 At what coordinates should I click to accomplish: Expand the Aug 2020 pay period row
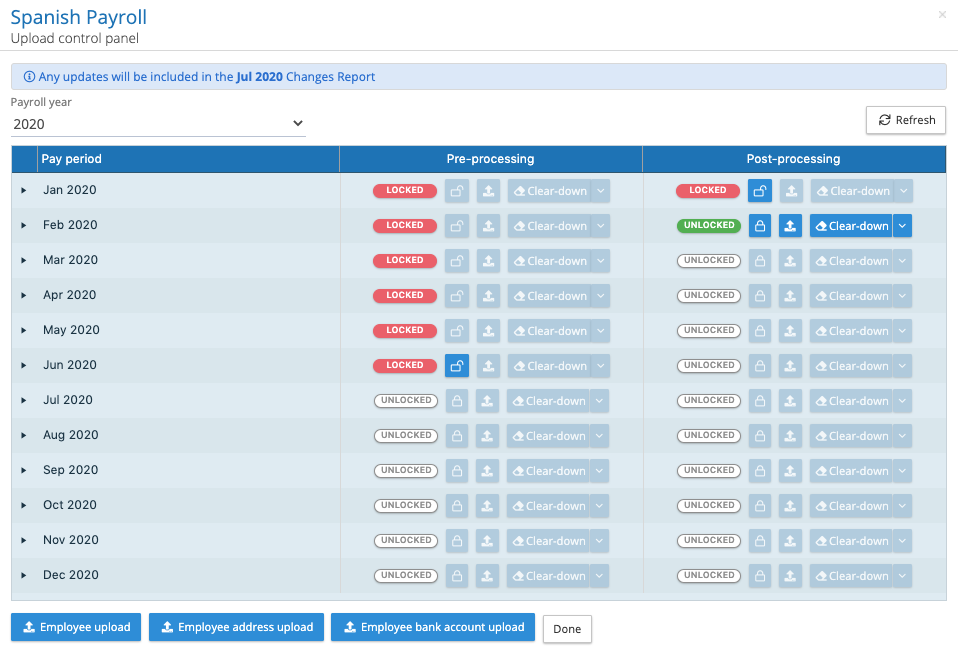coord(24,435)
